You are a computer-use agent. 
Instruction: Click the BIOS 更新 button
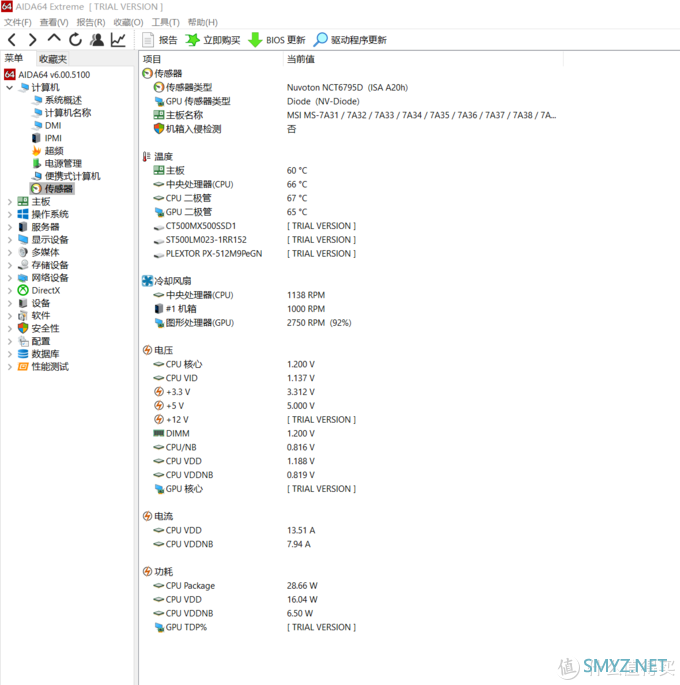point(276,40)
